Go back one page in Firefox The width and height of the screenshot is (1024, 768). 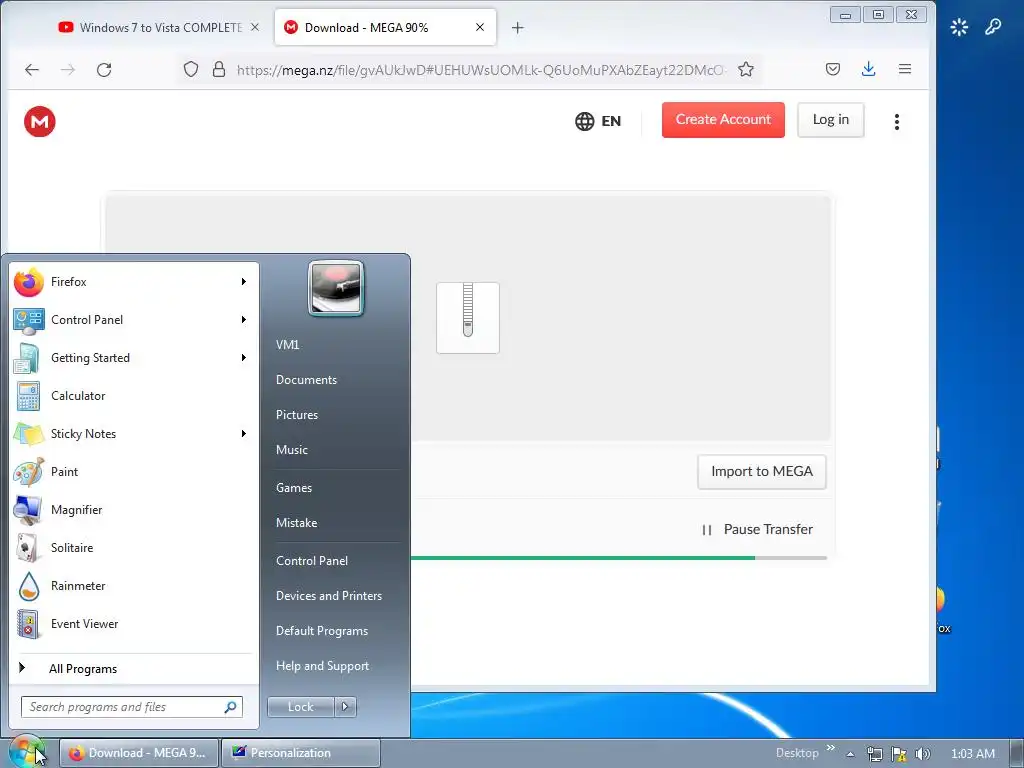click(x=32, y=70)
